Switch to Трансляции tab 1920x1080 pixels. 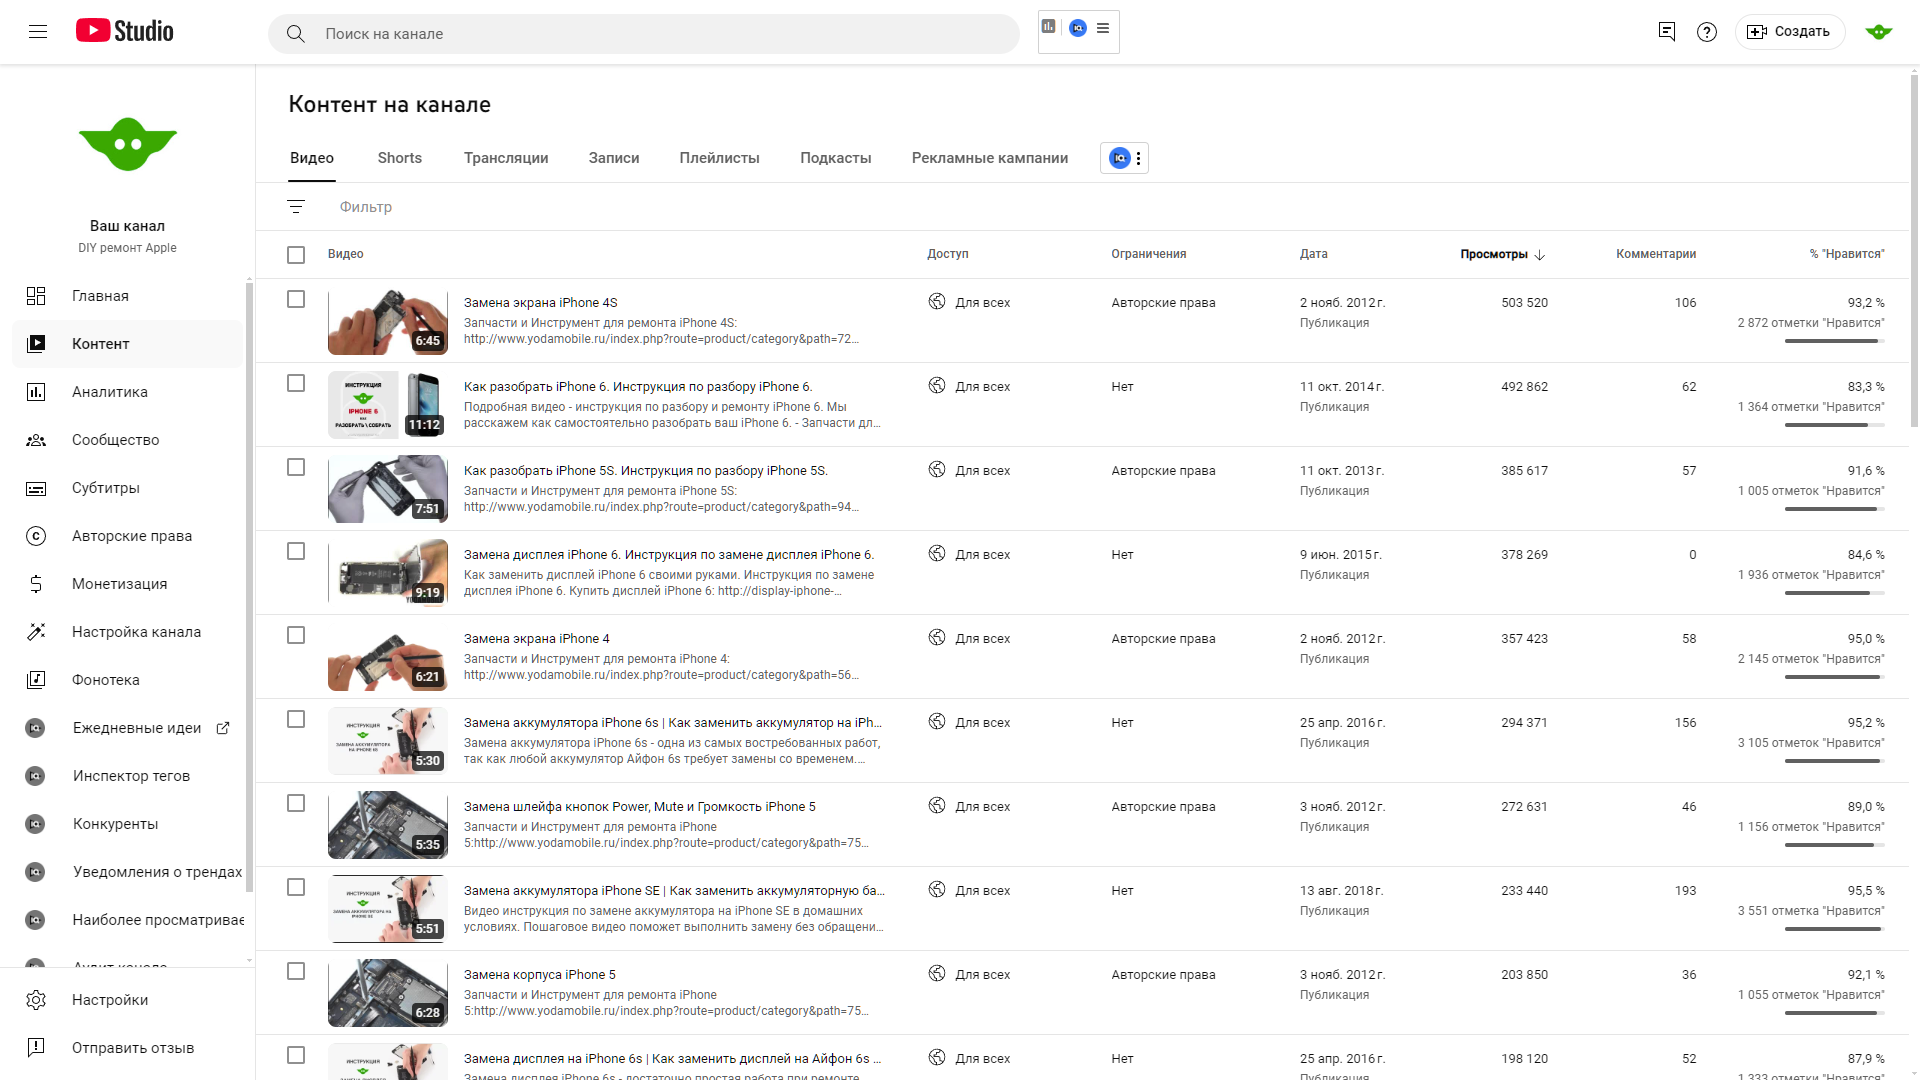click(x=506, y=158)
